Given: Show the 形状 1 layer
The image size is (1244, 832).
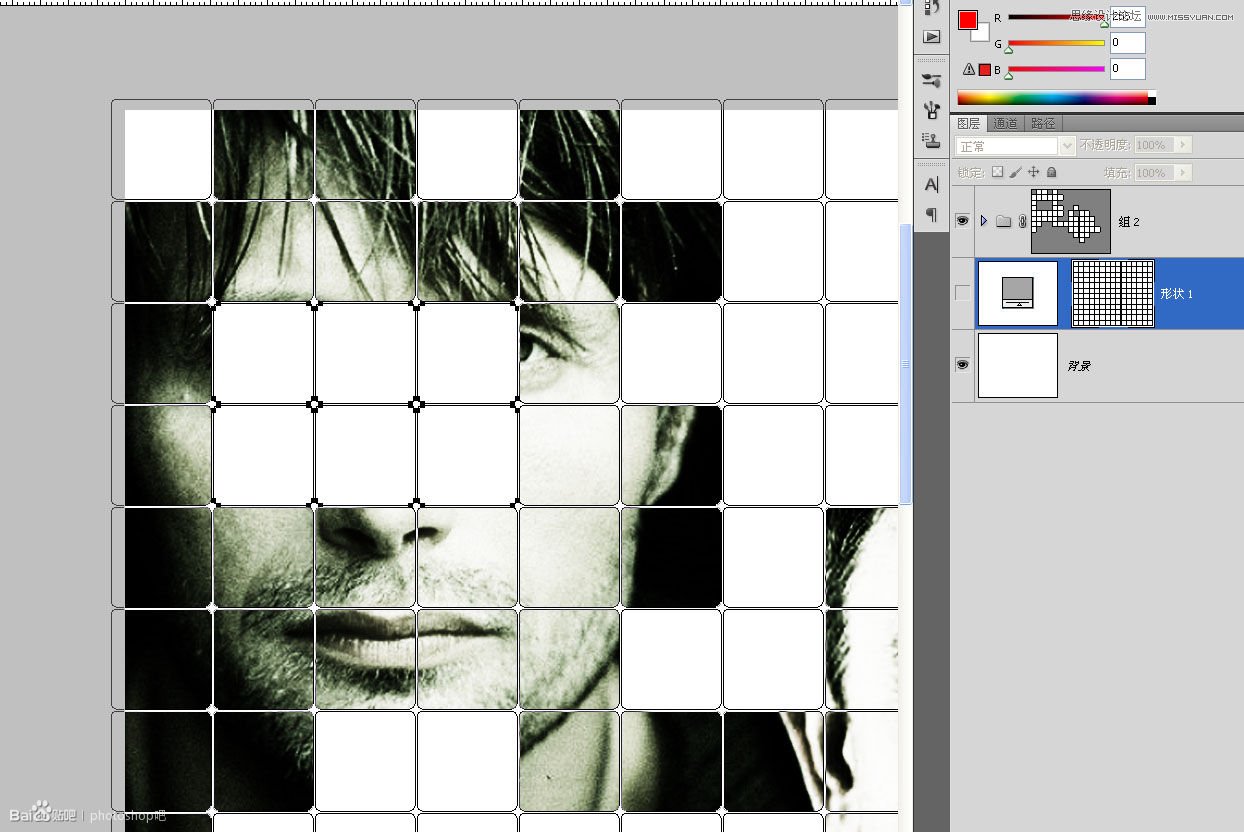Looking at the screenshot, I should point(962,293).
